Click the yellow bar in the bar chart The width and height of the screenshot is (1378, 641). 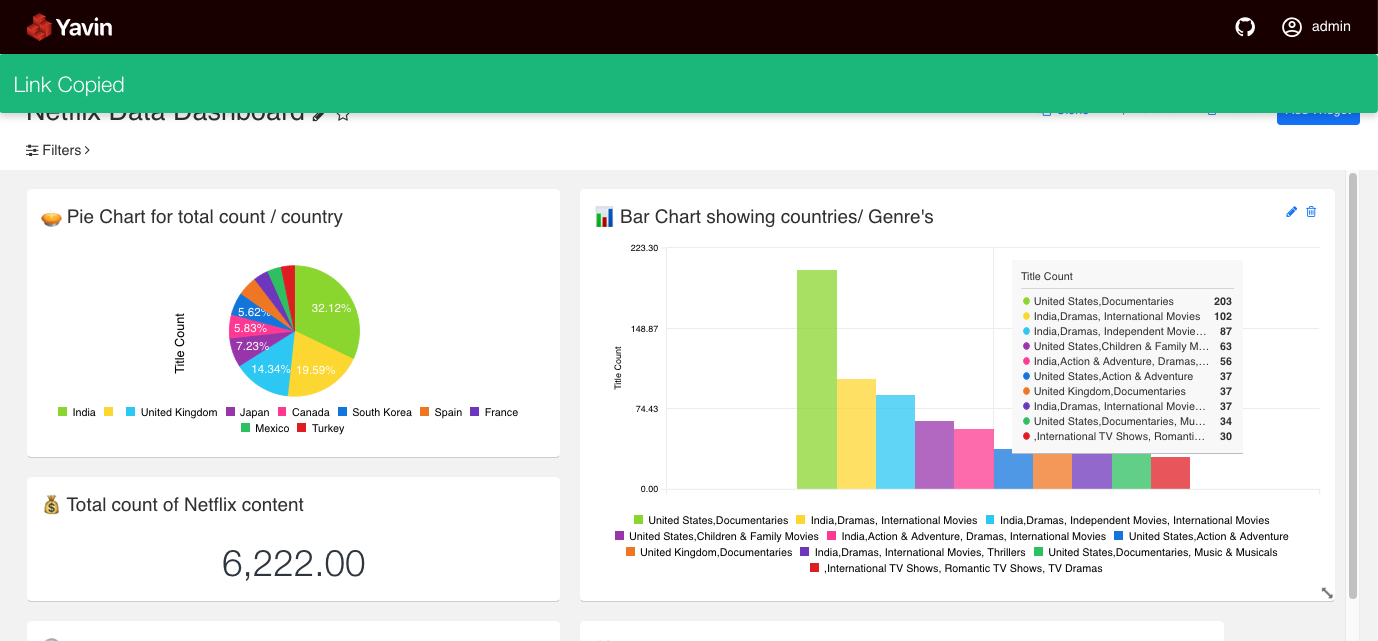point(856,434)
